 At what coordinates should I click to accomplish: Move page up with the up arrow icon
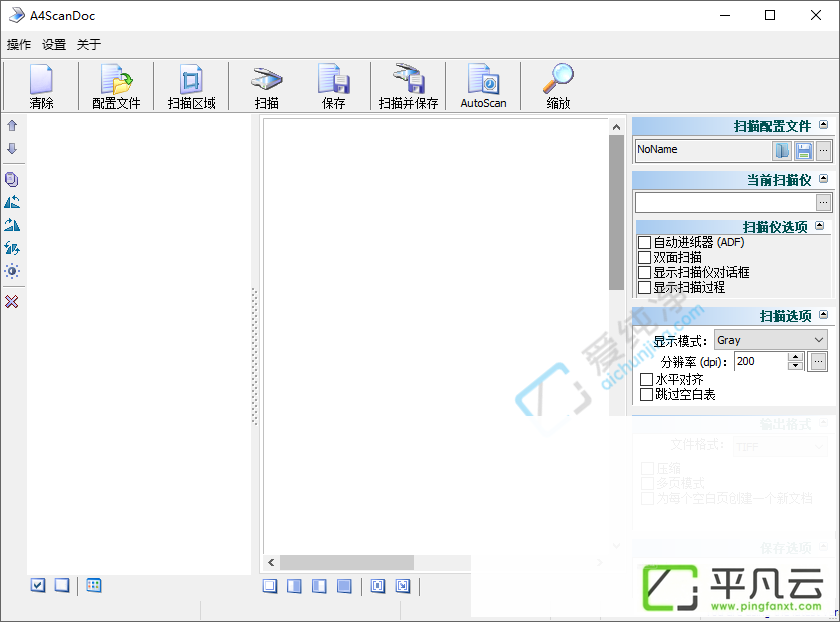[x=12, y=126]
